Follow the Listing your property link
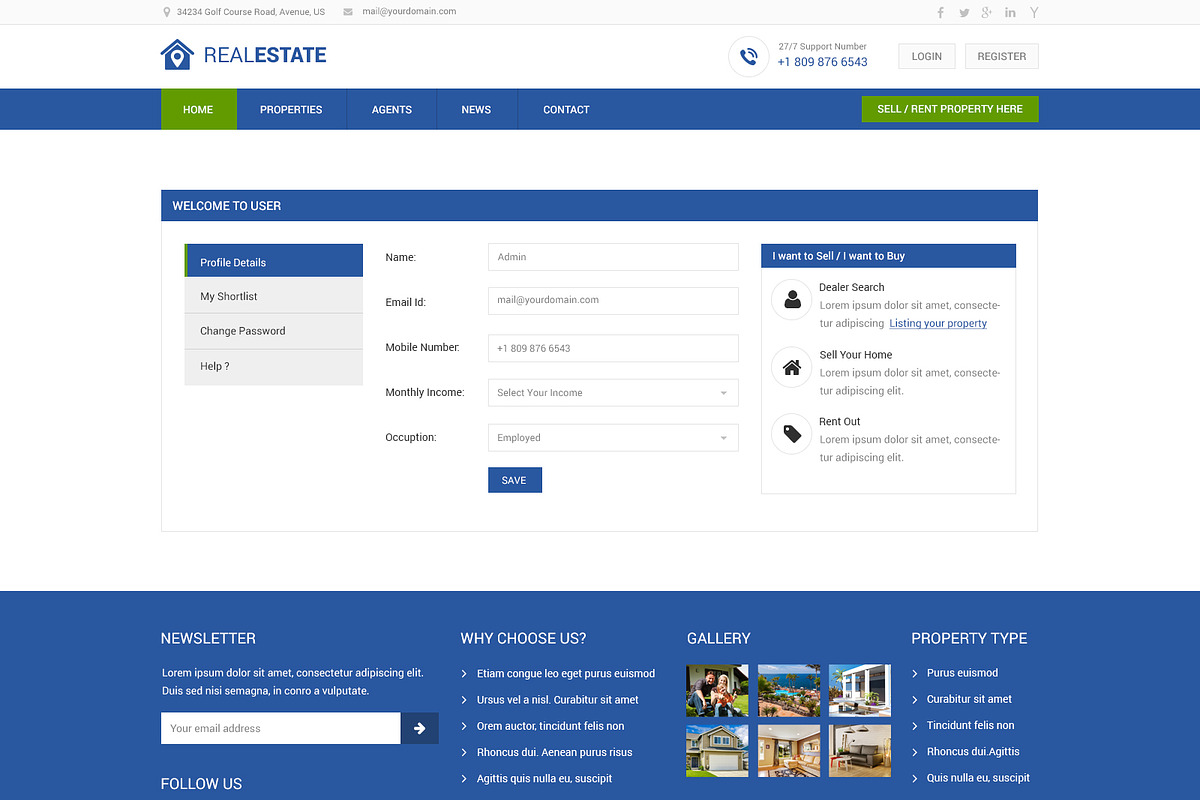 pyautogui.click(x=938, y=323)
